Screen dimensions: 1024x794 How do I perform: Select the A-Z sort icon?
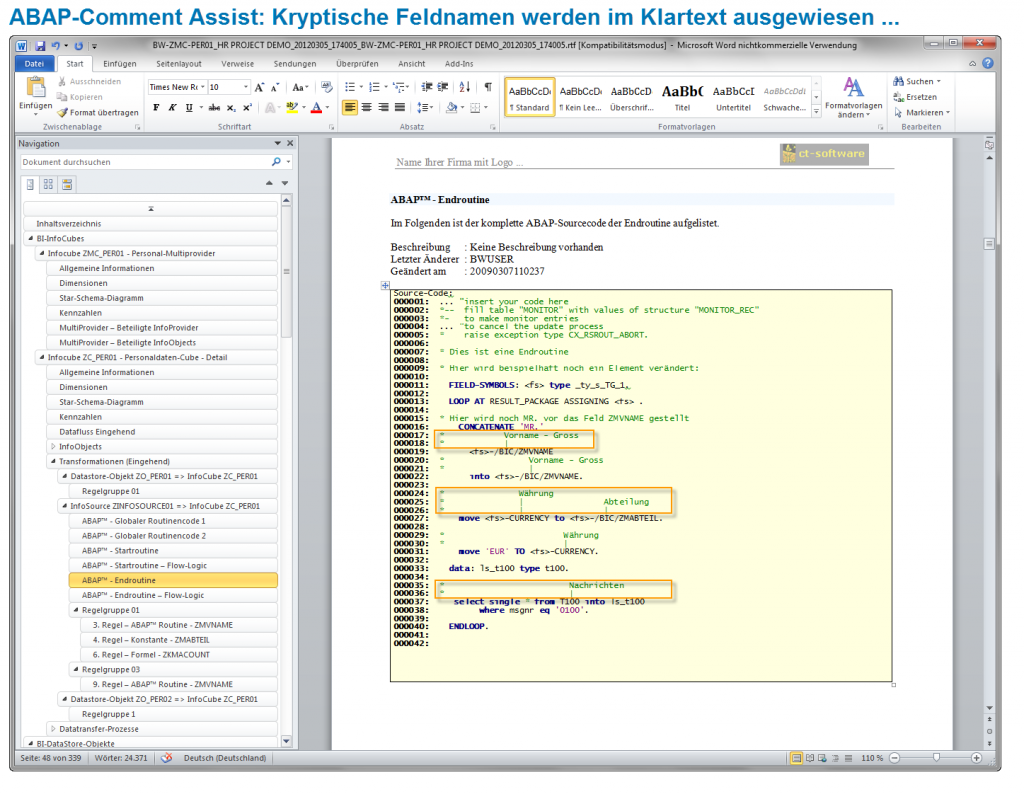[464, 87]
